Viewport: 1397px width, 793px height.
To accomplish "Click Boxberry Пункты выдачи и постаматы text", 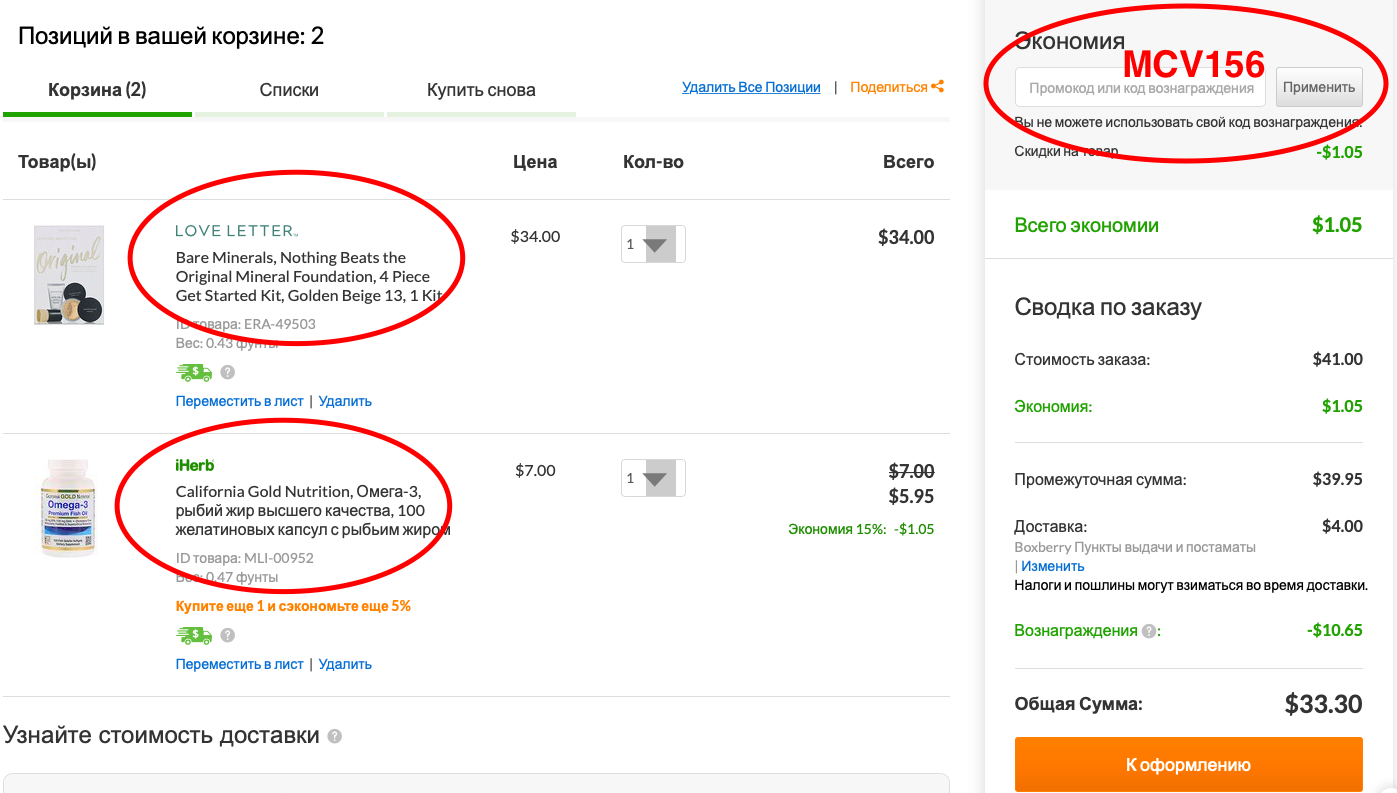I will coord(1135,547).
